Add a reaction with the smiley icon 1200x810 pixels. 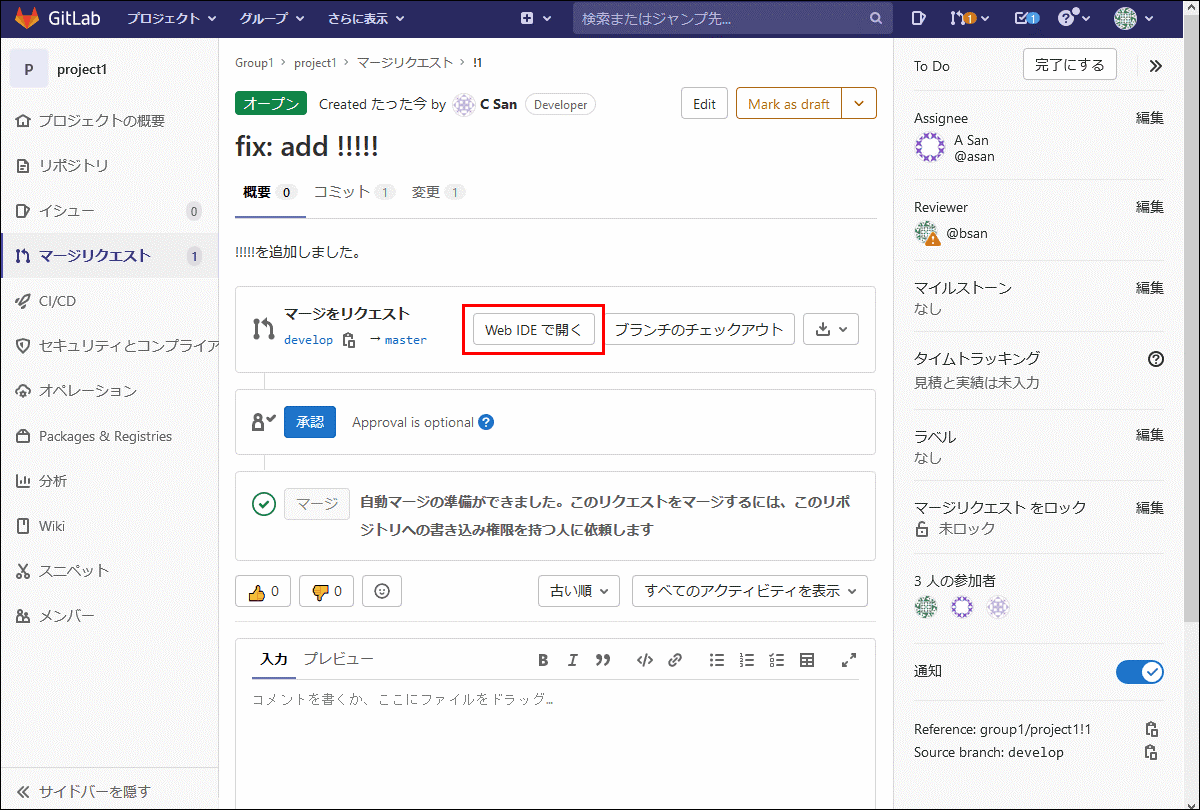[382, 591]
